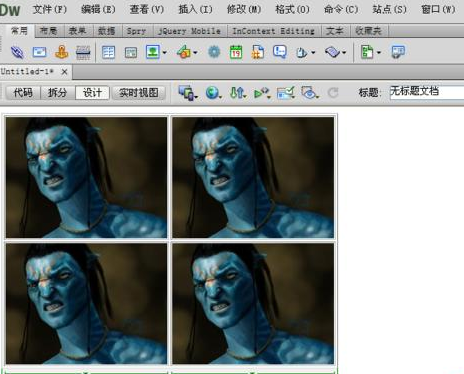Switch to the 文本 insert tab

[335, 31]
